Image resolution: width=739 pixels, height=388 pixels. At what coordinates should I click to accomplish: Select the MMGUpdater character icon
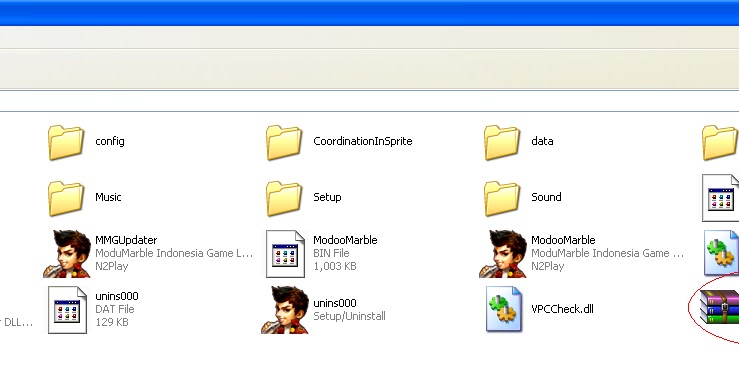point(66,254)
